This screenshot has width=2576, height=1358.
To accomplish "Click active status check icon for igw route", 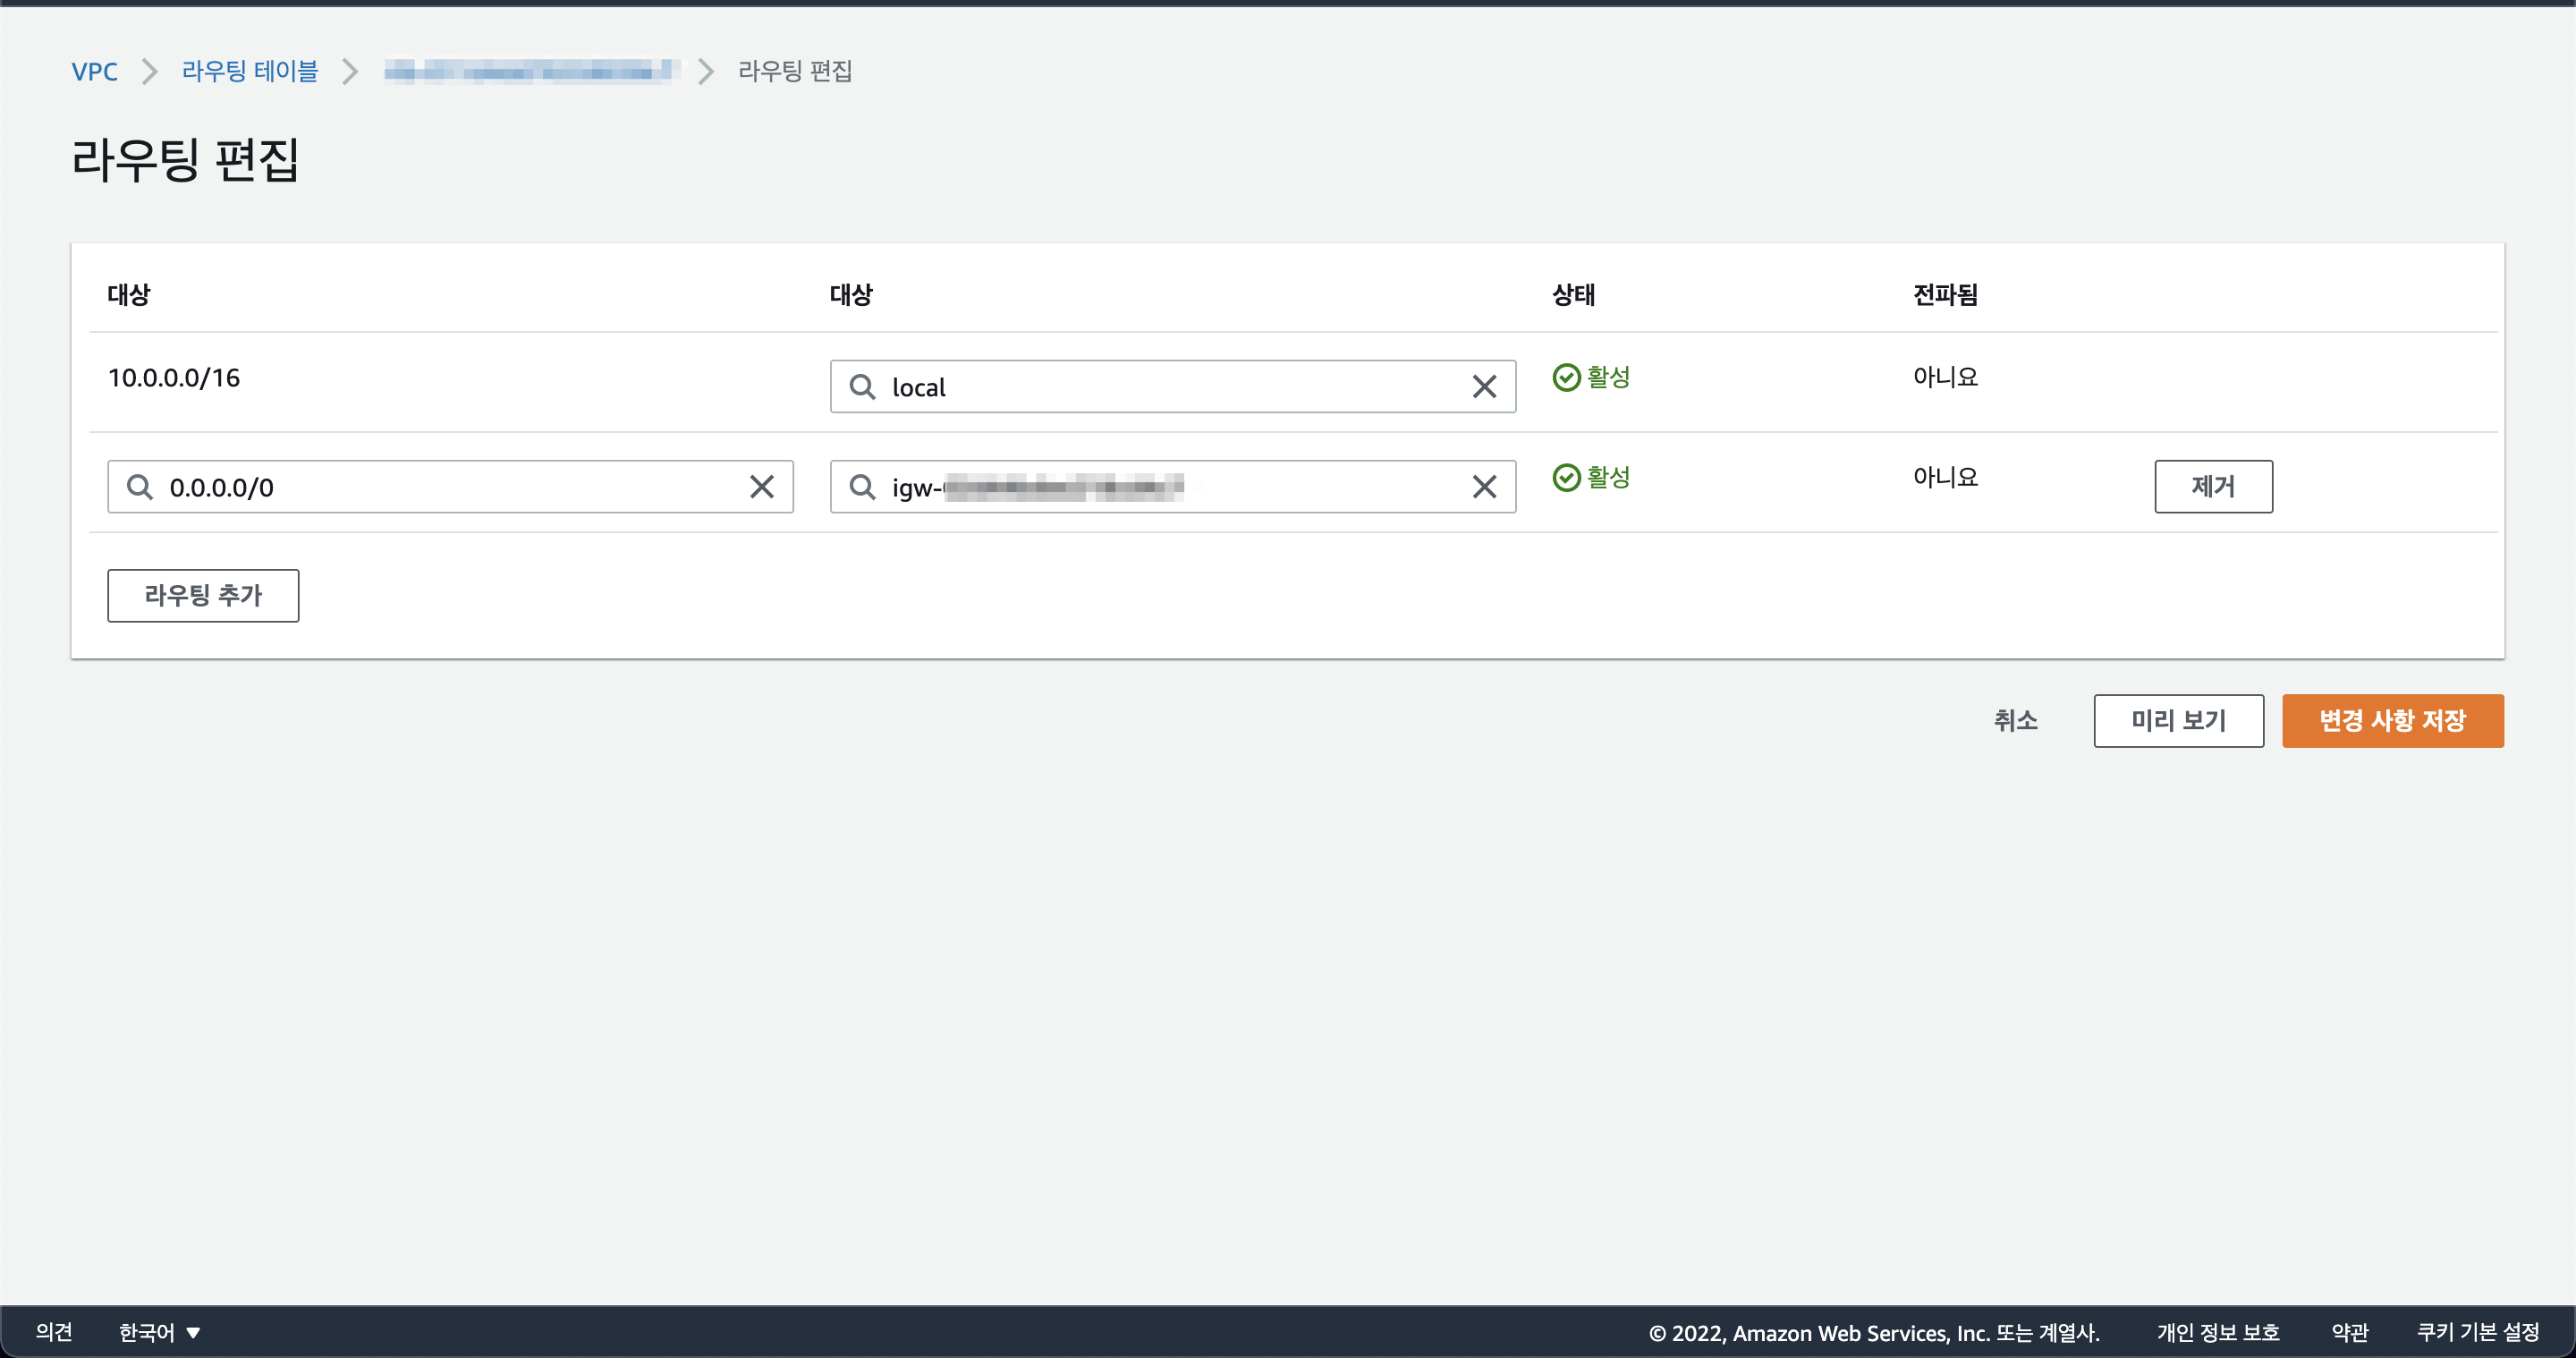I will pyautogui.click(x=1566, y=477).
